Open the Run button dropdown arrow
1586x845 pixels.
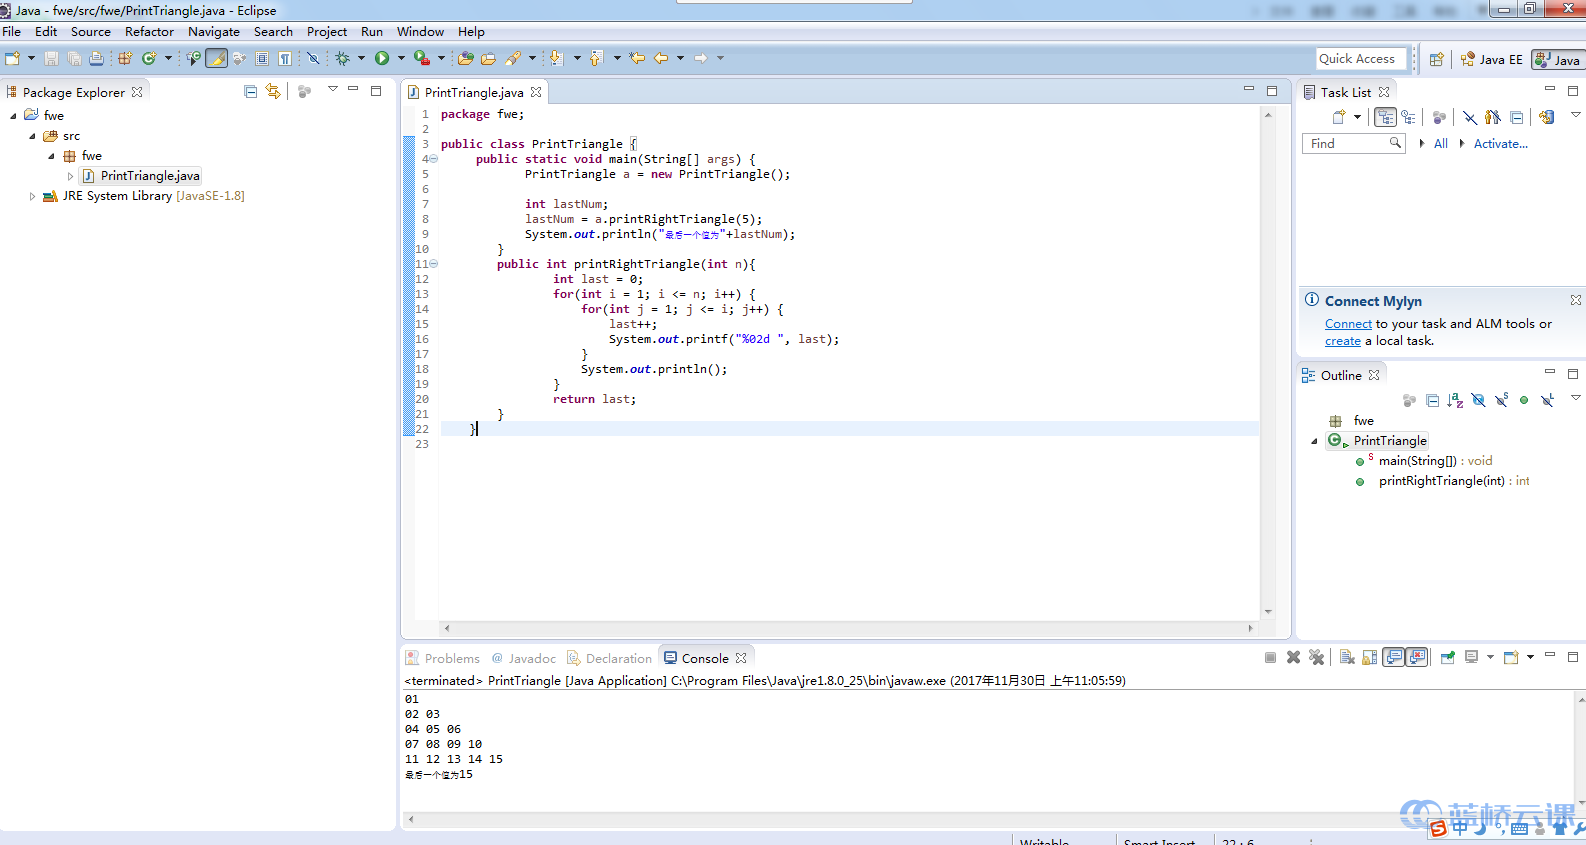pyautogui.click(x=401, y=59)
